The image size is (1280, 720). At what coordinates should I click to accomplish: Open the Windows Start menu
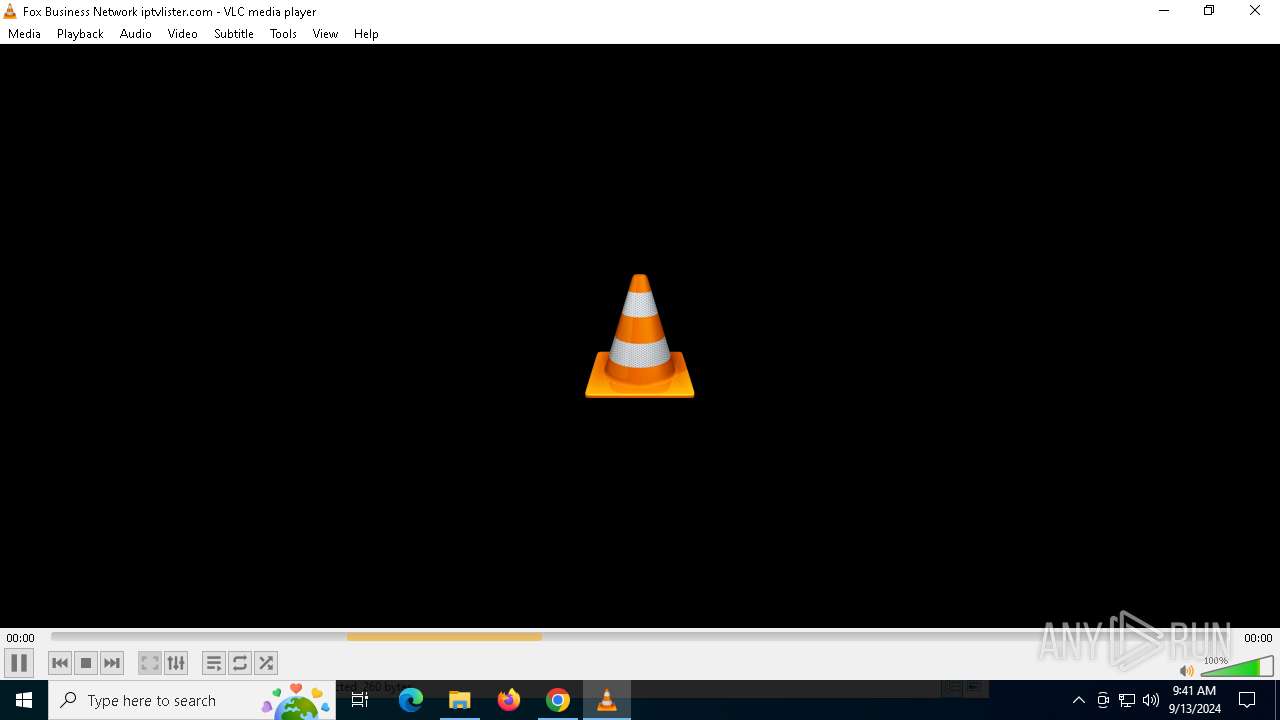24,700
